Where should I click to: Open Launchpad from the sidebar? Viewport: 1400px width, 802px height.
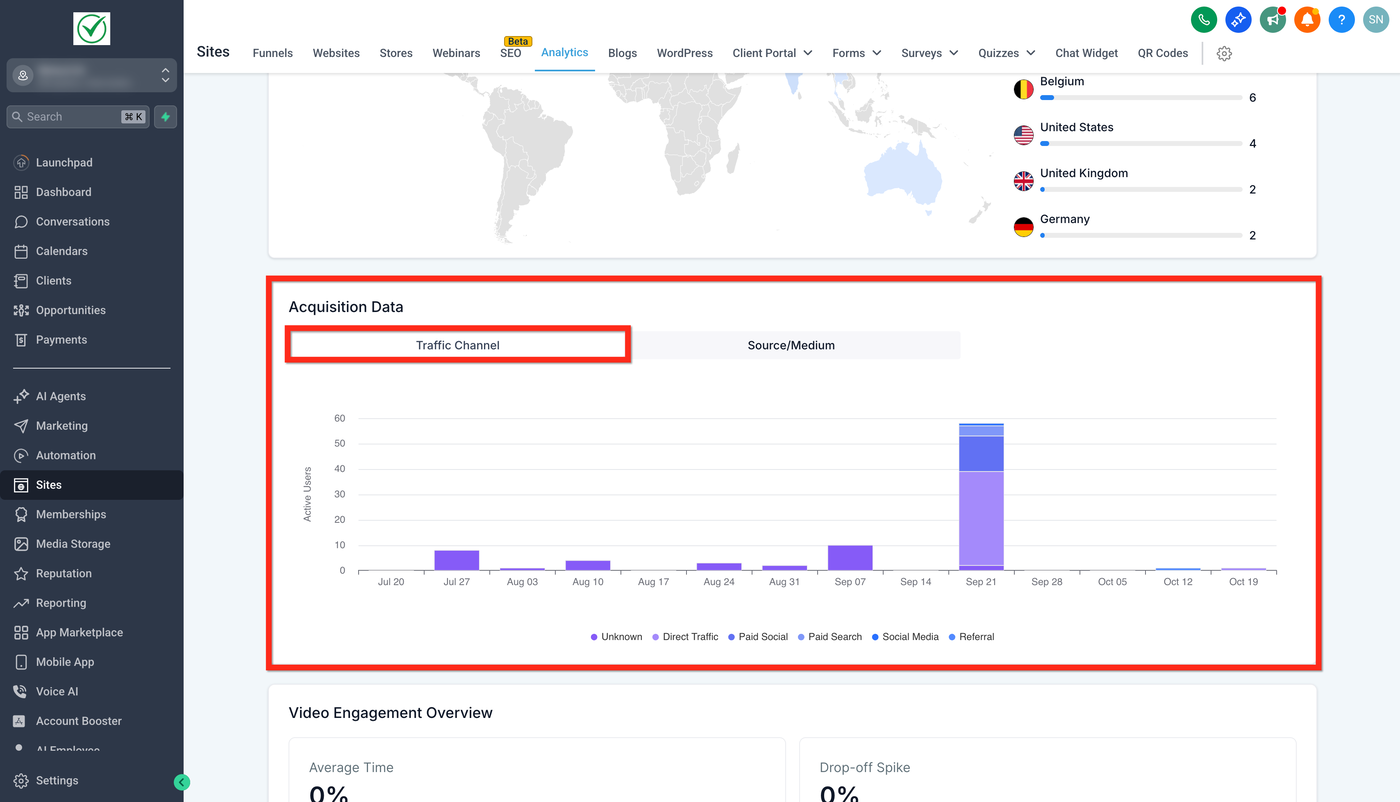pos(64,163)
